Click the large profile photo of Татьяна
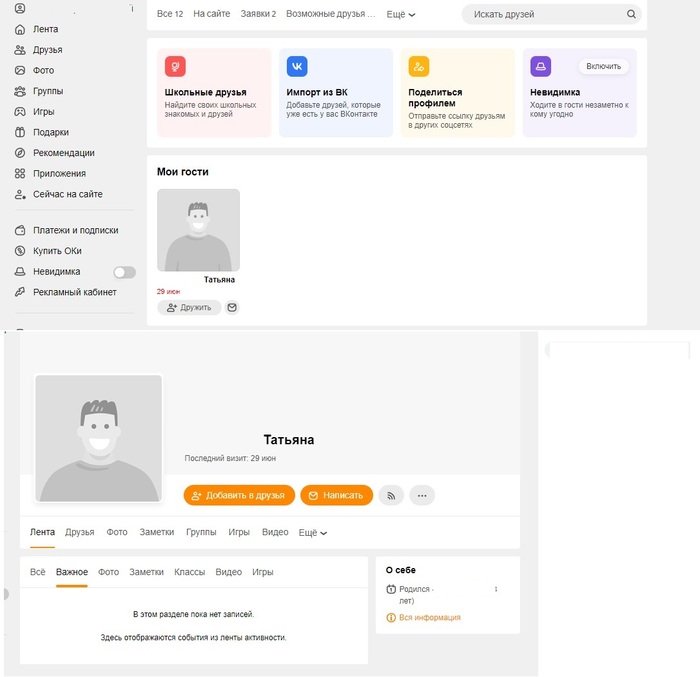The image size is (700, 677). pyautogui.click(x=99, y=438)
